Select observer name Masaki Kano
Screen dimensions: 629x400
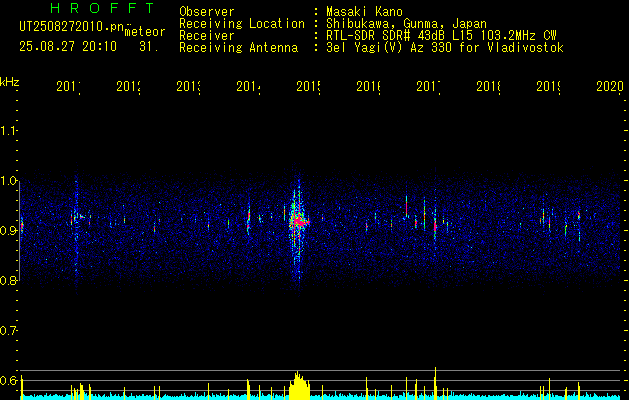364,12
